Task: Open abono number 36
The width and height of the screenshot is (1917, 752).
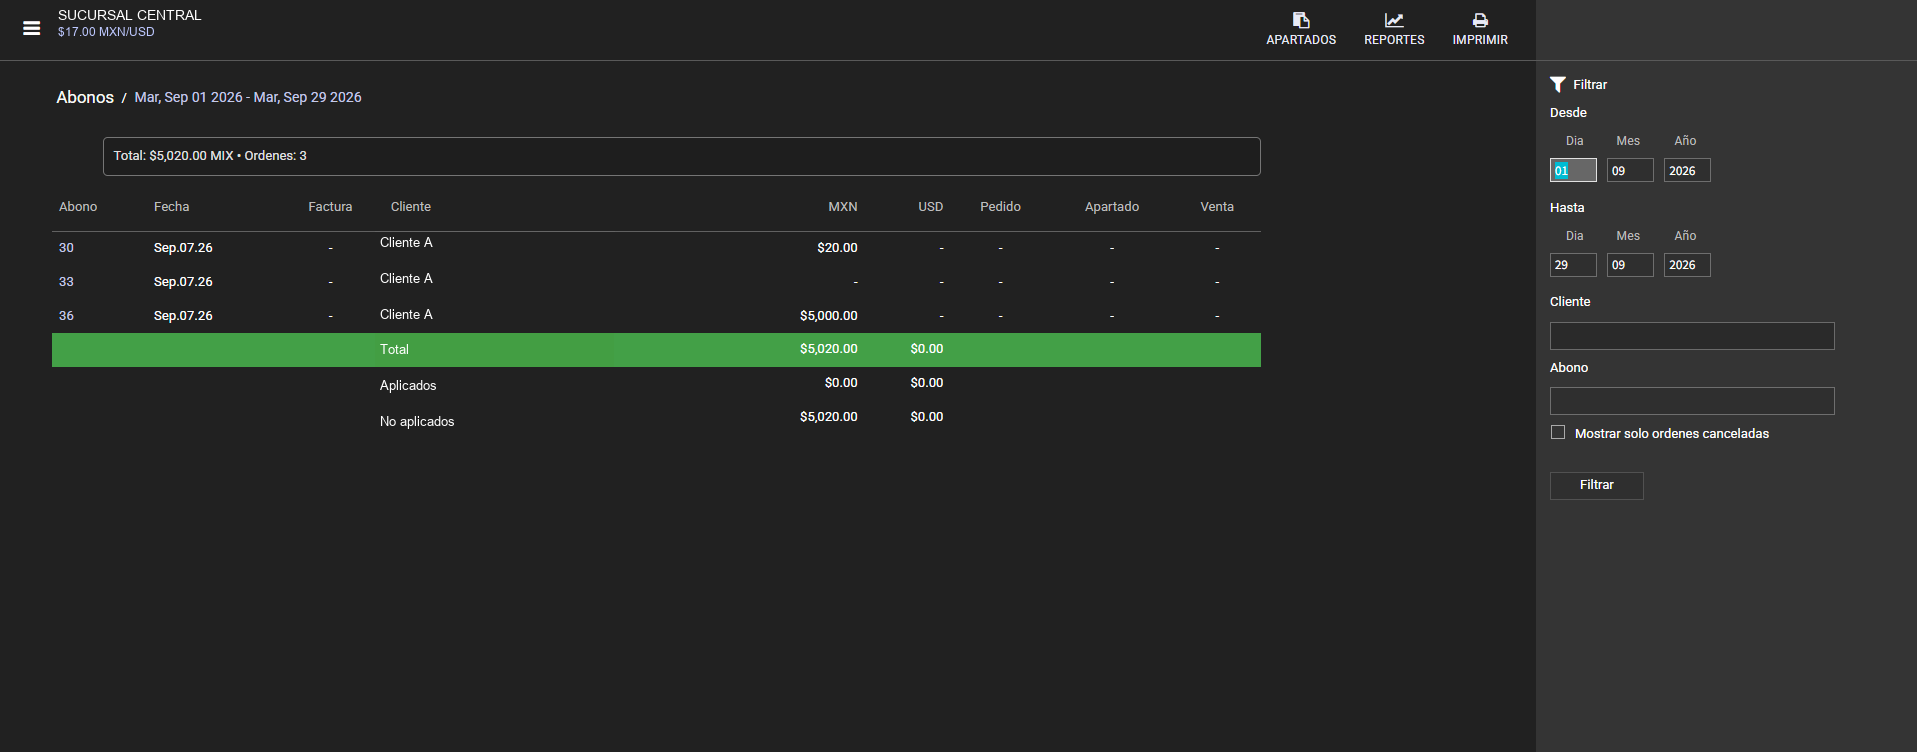Action: 66,316
